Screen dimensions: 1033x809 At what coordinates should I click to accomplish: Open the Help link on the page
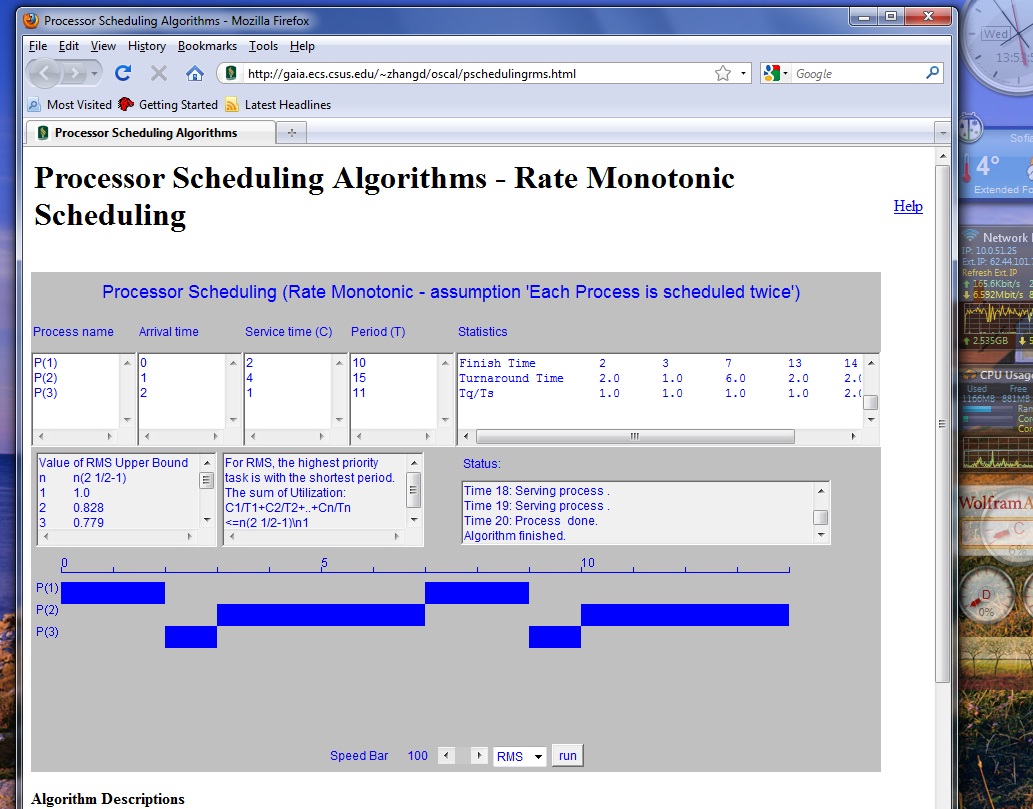click(x=908, y=206)
